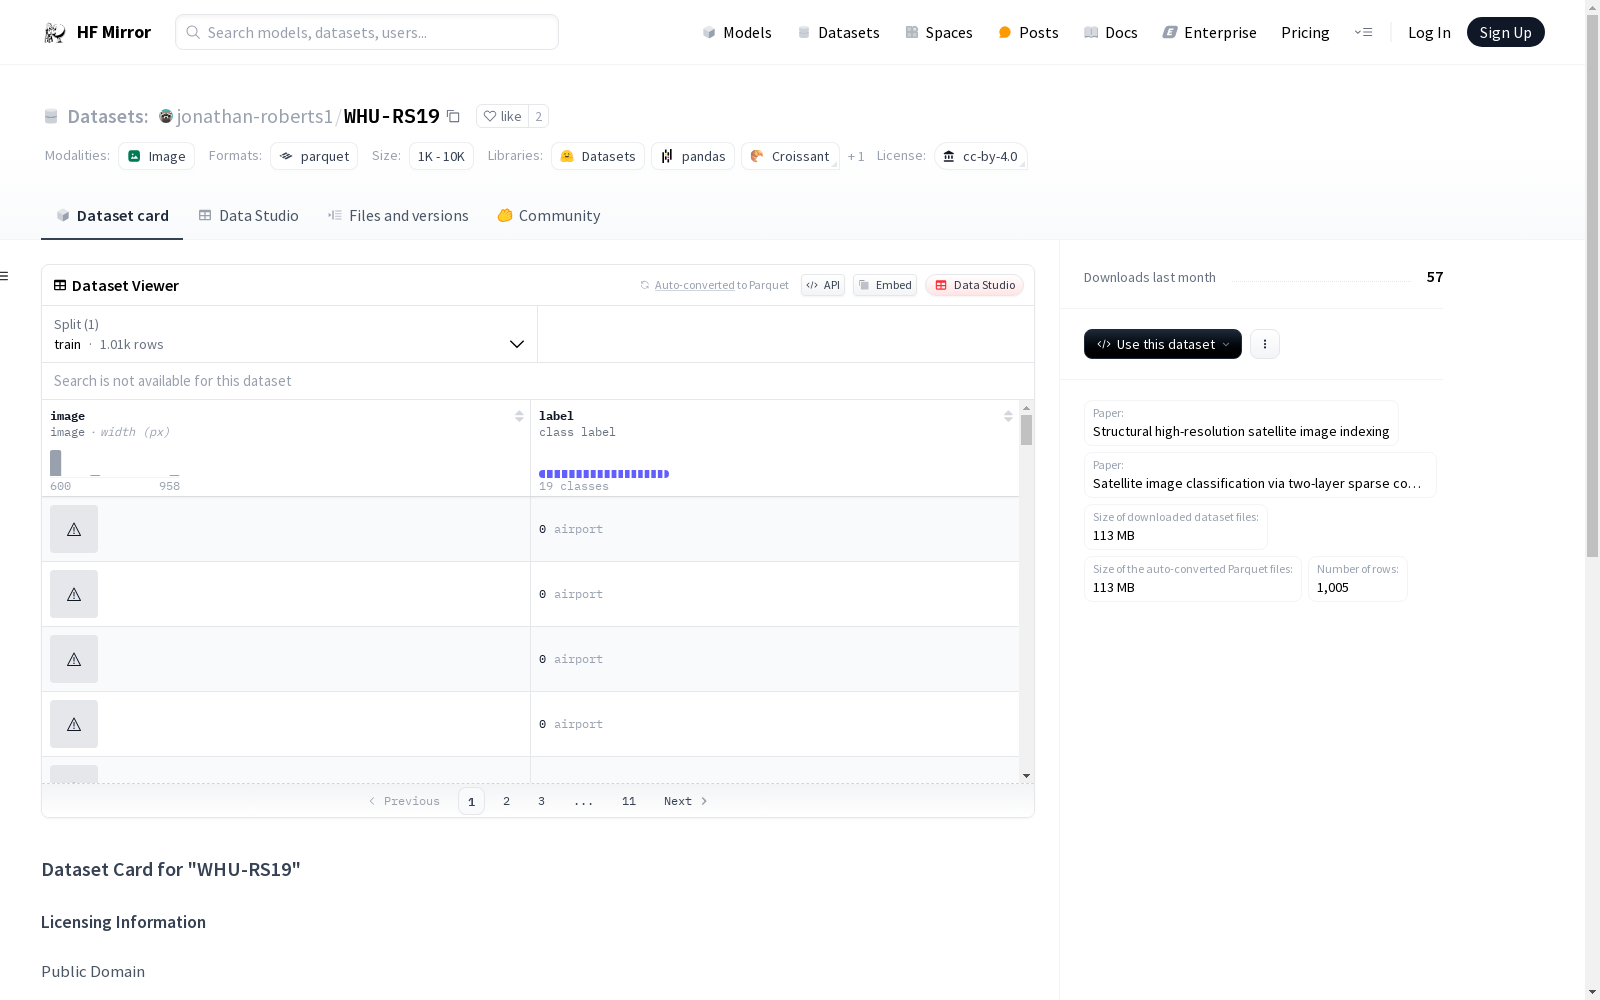Switch to the Dataset card tab

pyautogui.click(x=112, y=216)
